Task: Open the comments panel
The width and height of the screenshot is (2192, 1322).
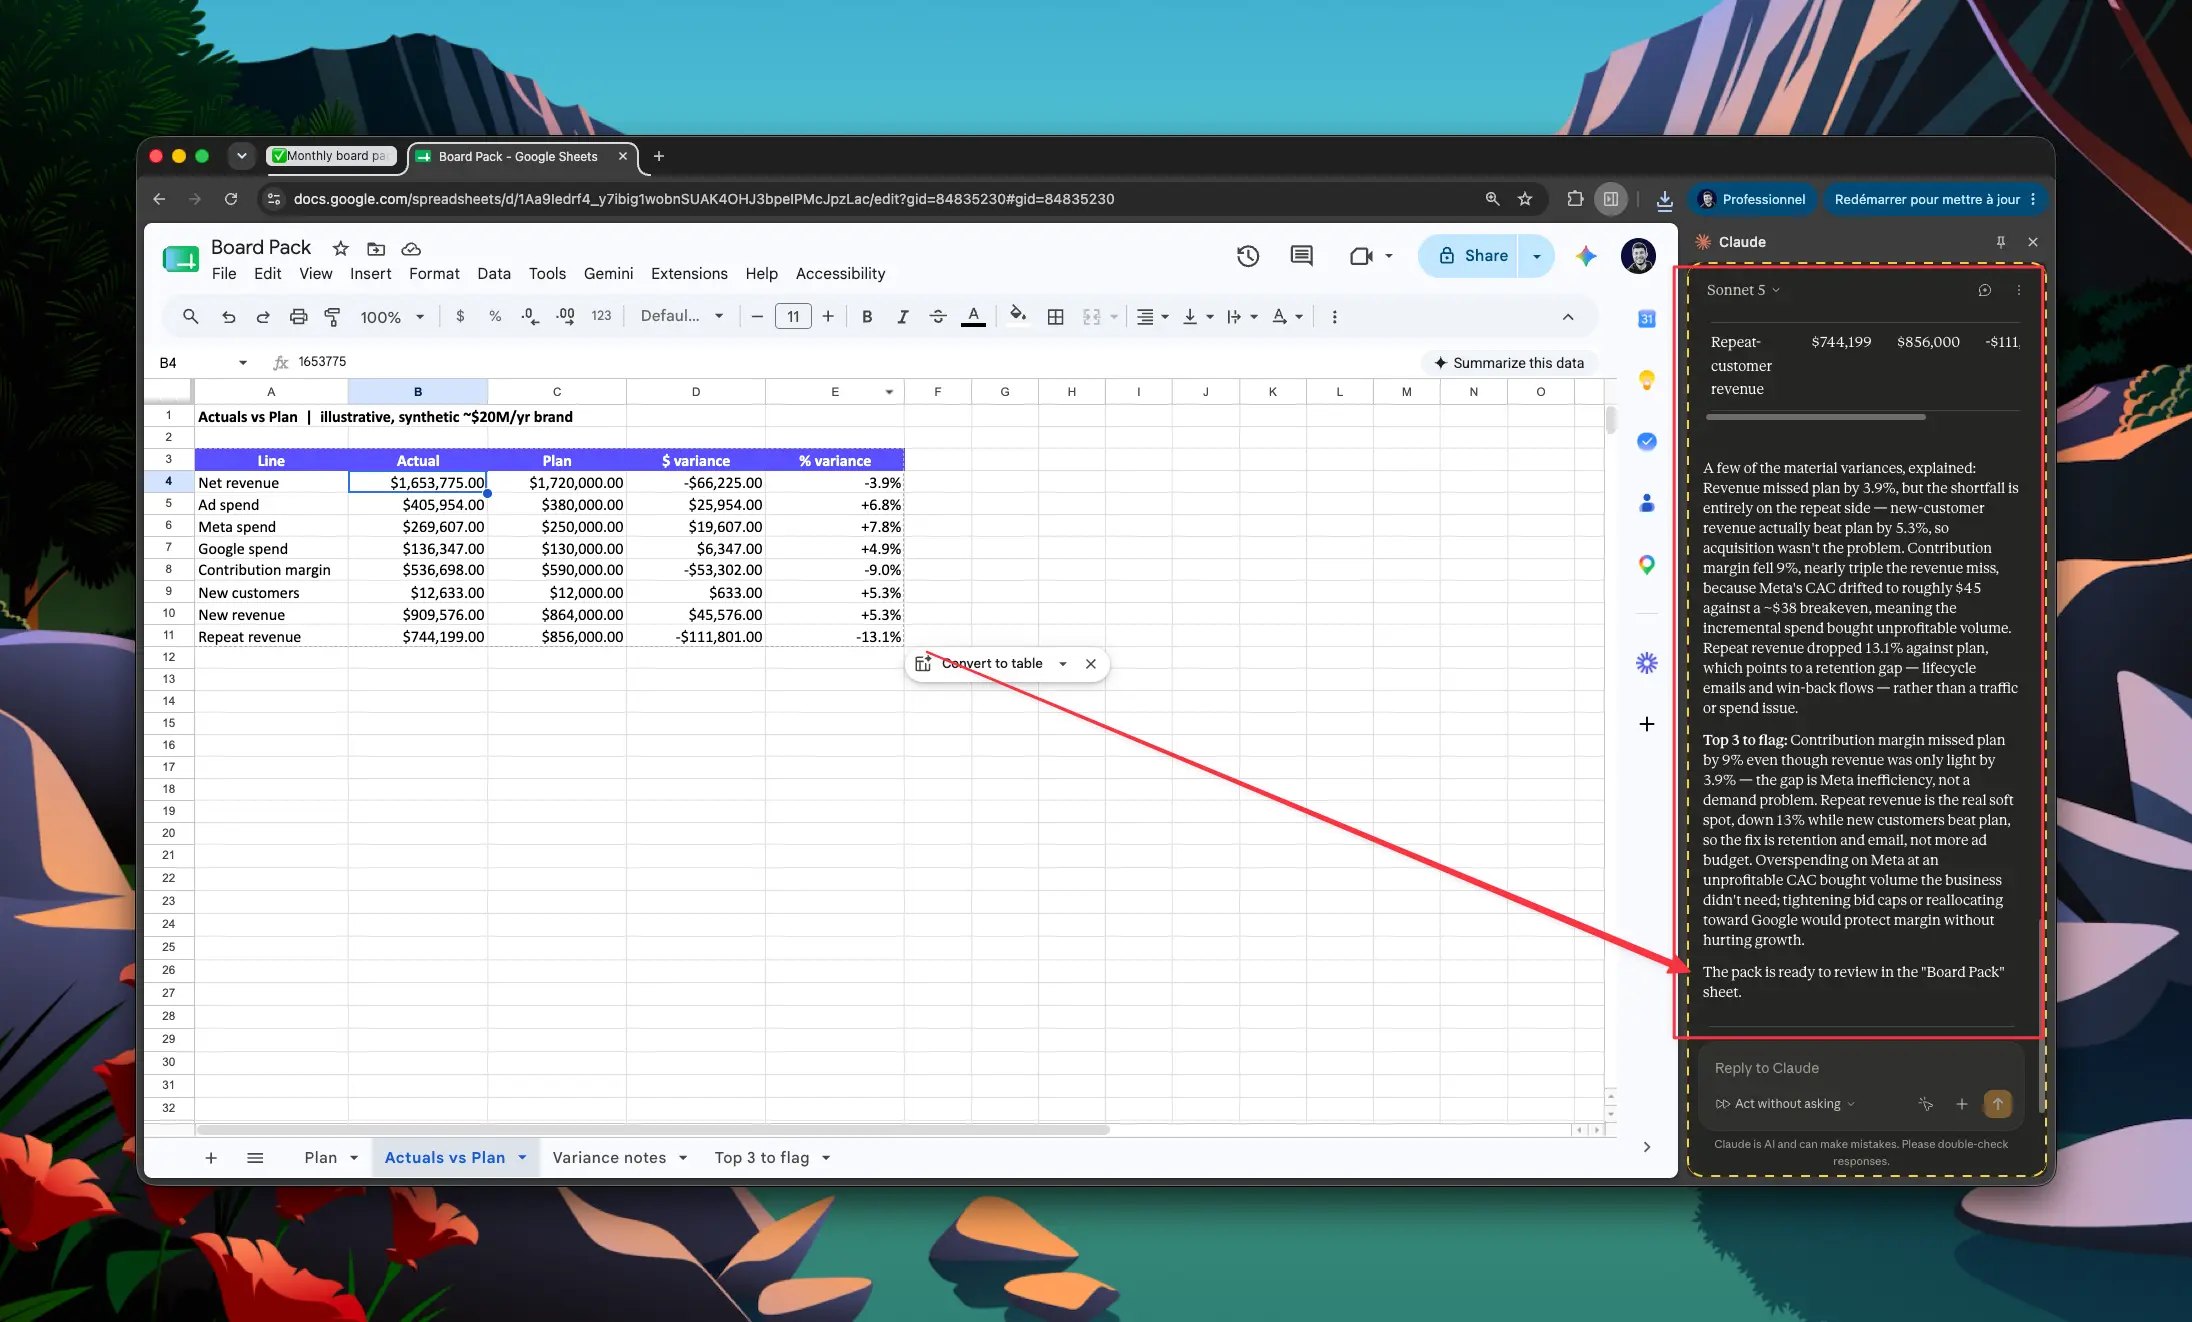Action: click(x=1301, y=256)
